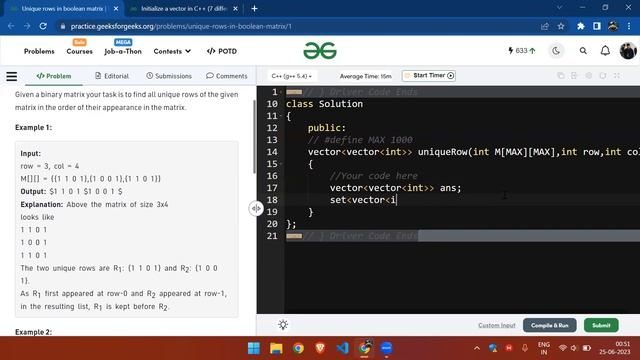
Task: Open the hamburger sidebar menu
Action: 12,76
